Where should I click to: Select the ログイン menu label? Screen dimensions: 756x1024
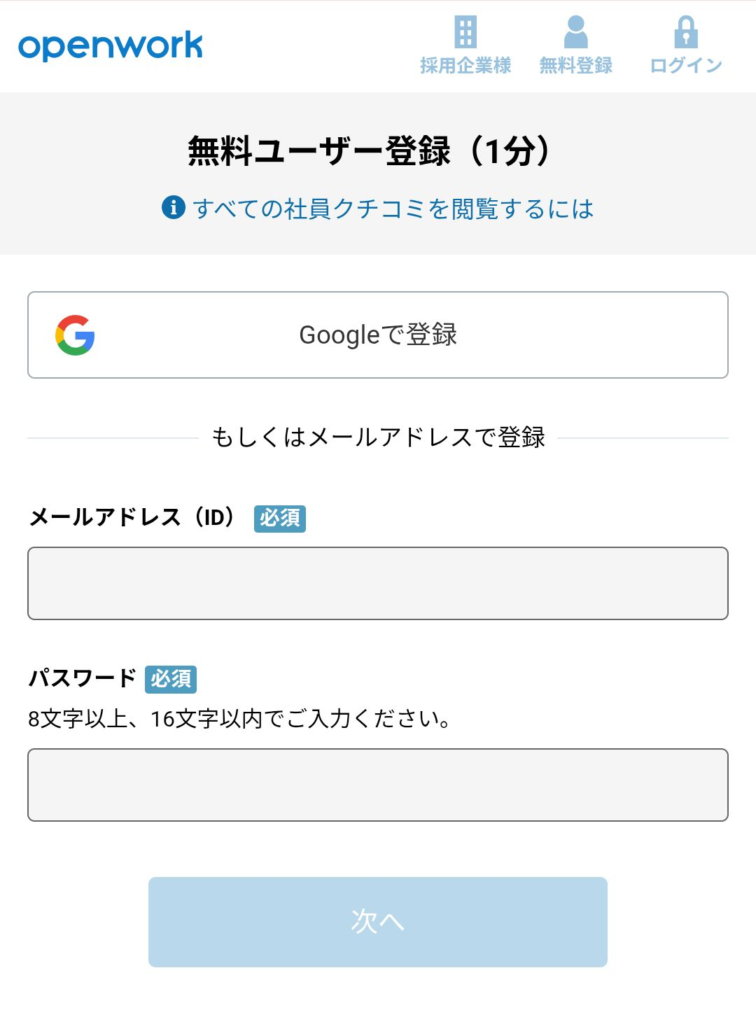pos(686,65)
